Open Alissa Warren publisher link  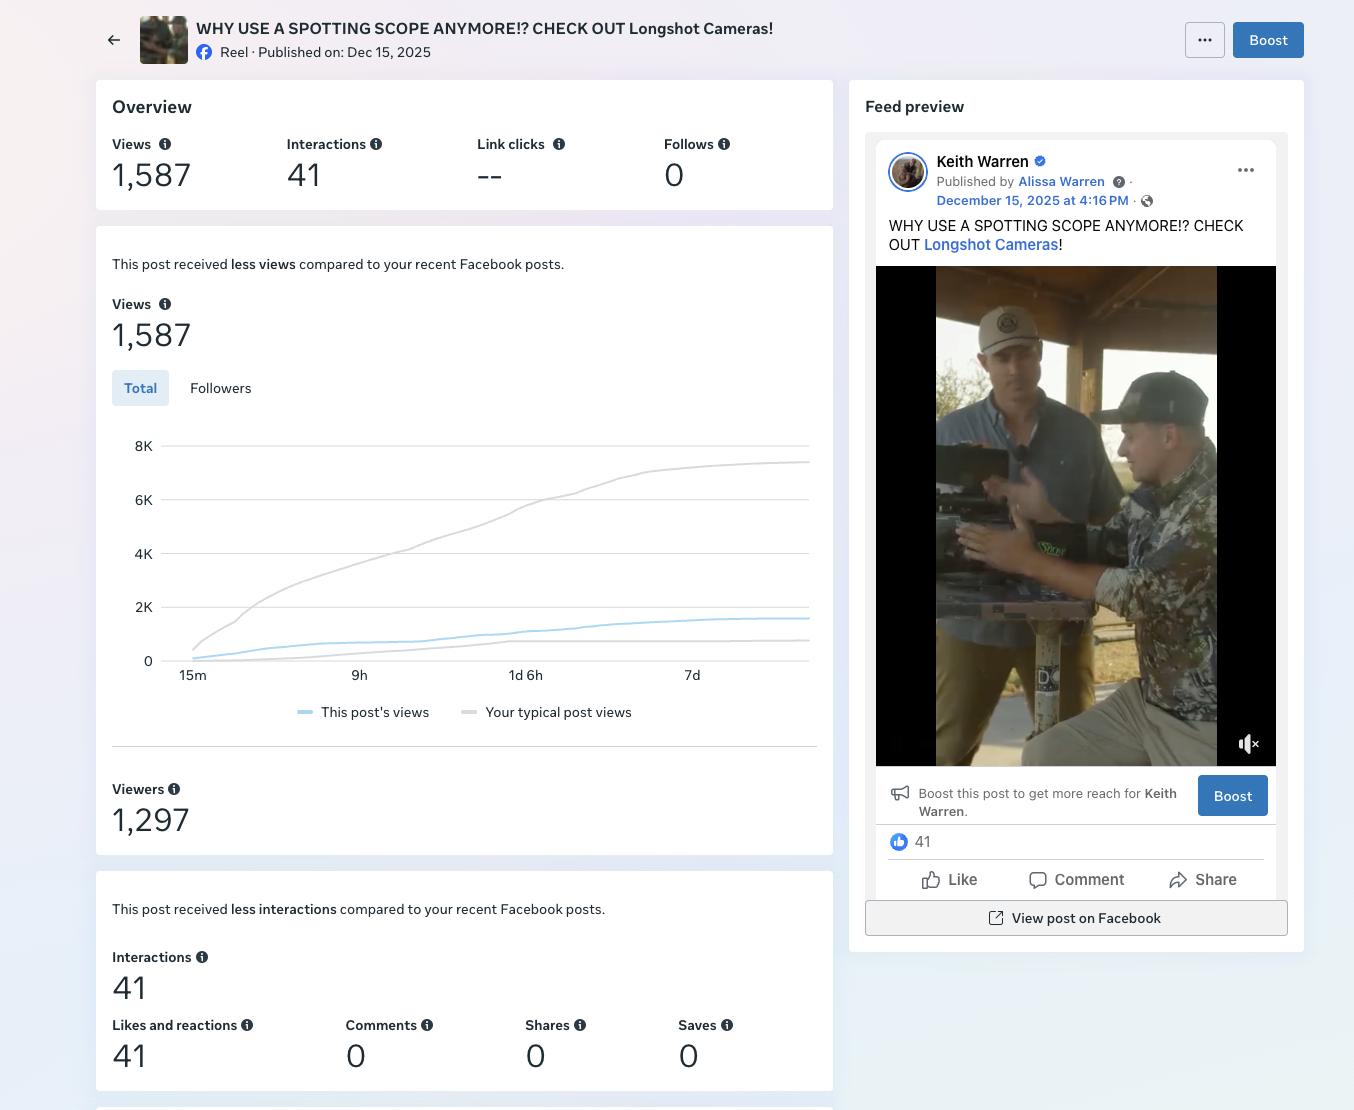click(1061, 182)
